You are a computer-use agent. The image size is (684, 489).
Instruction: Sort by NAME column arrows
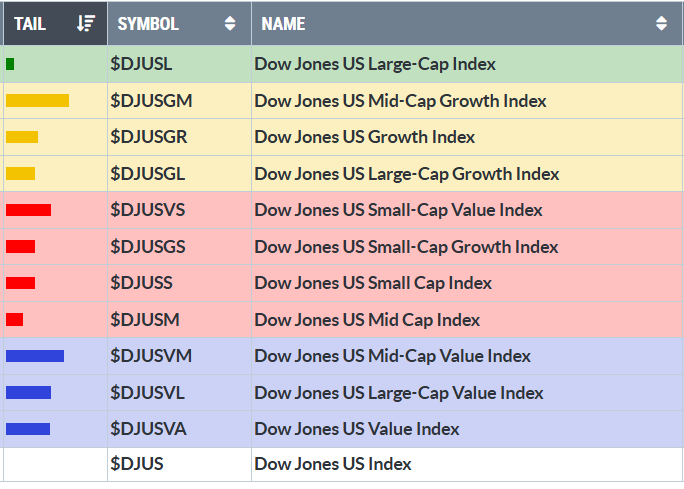coord(661,23)
